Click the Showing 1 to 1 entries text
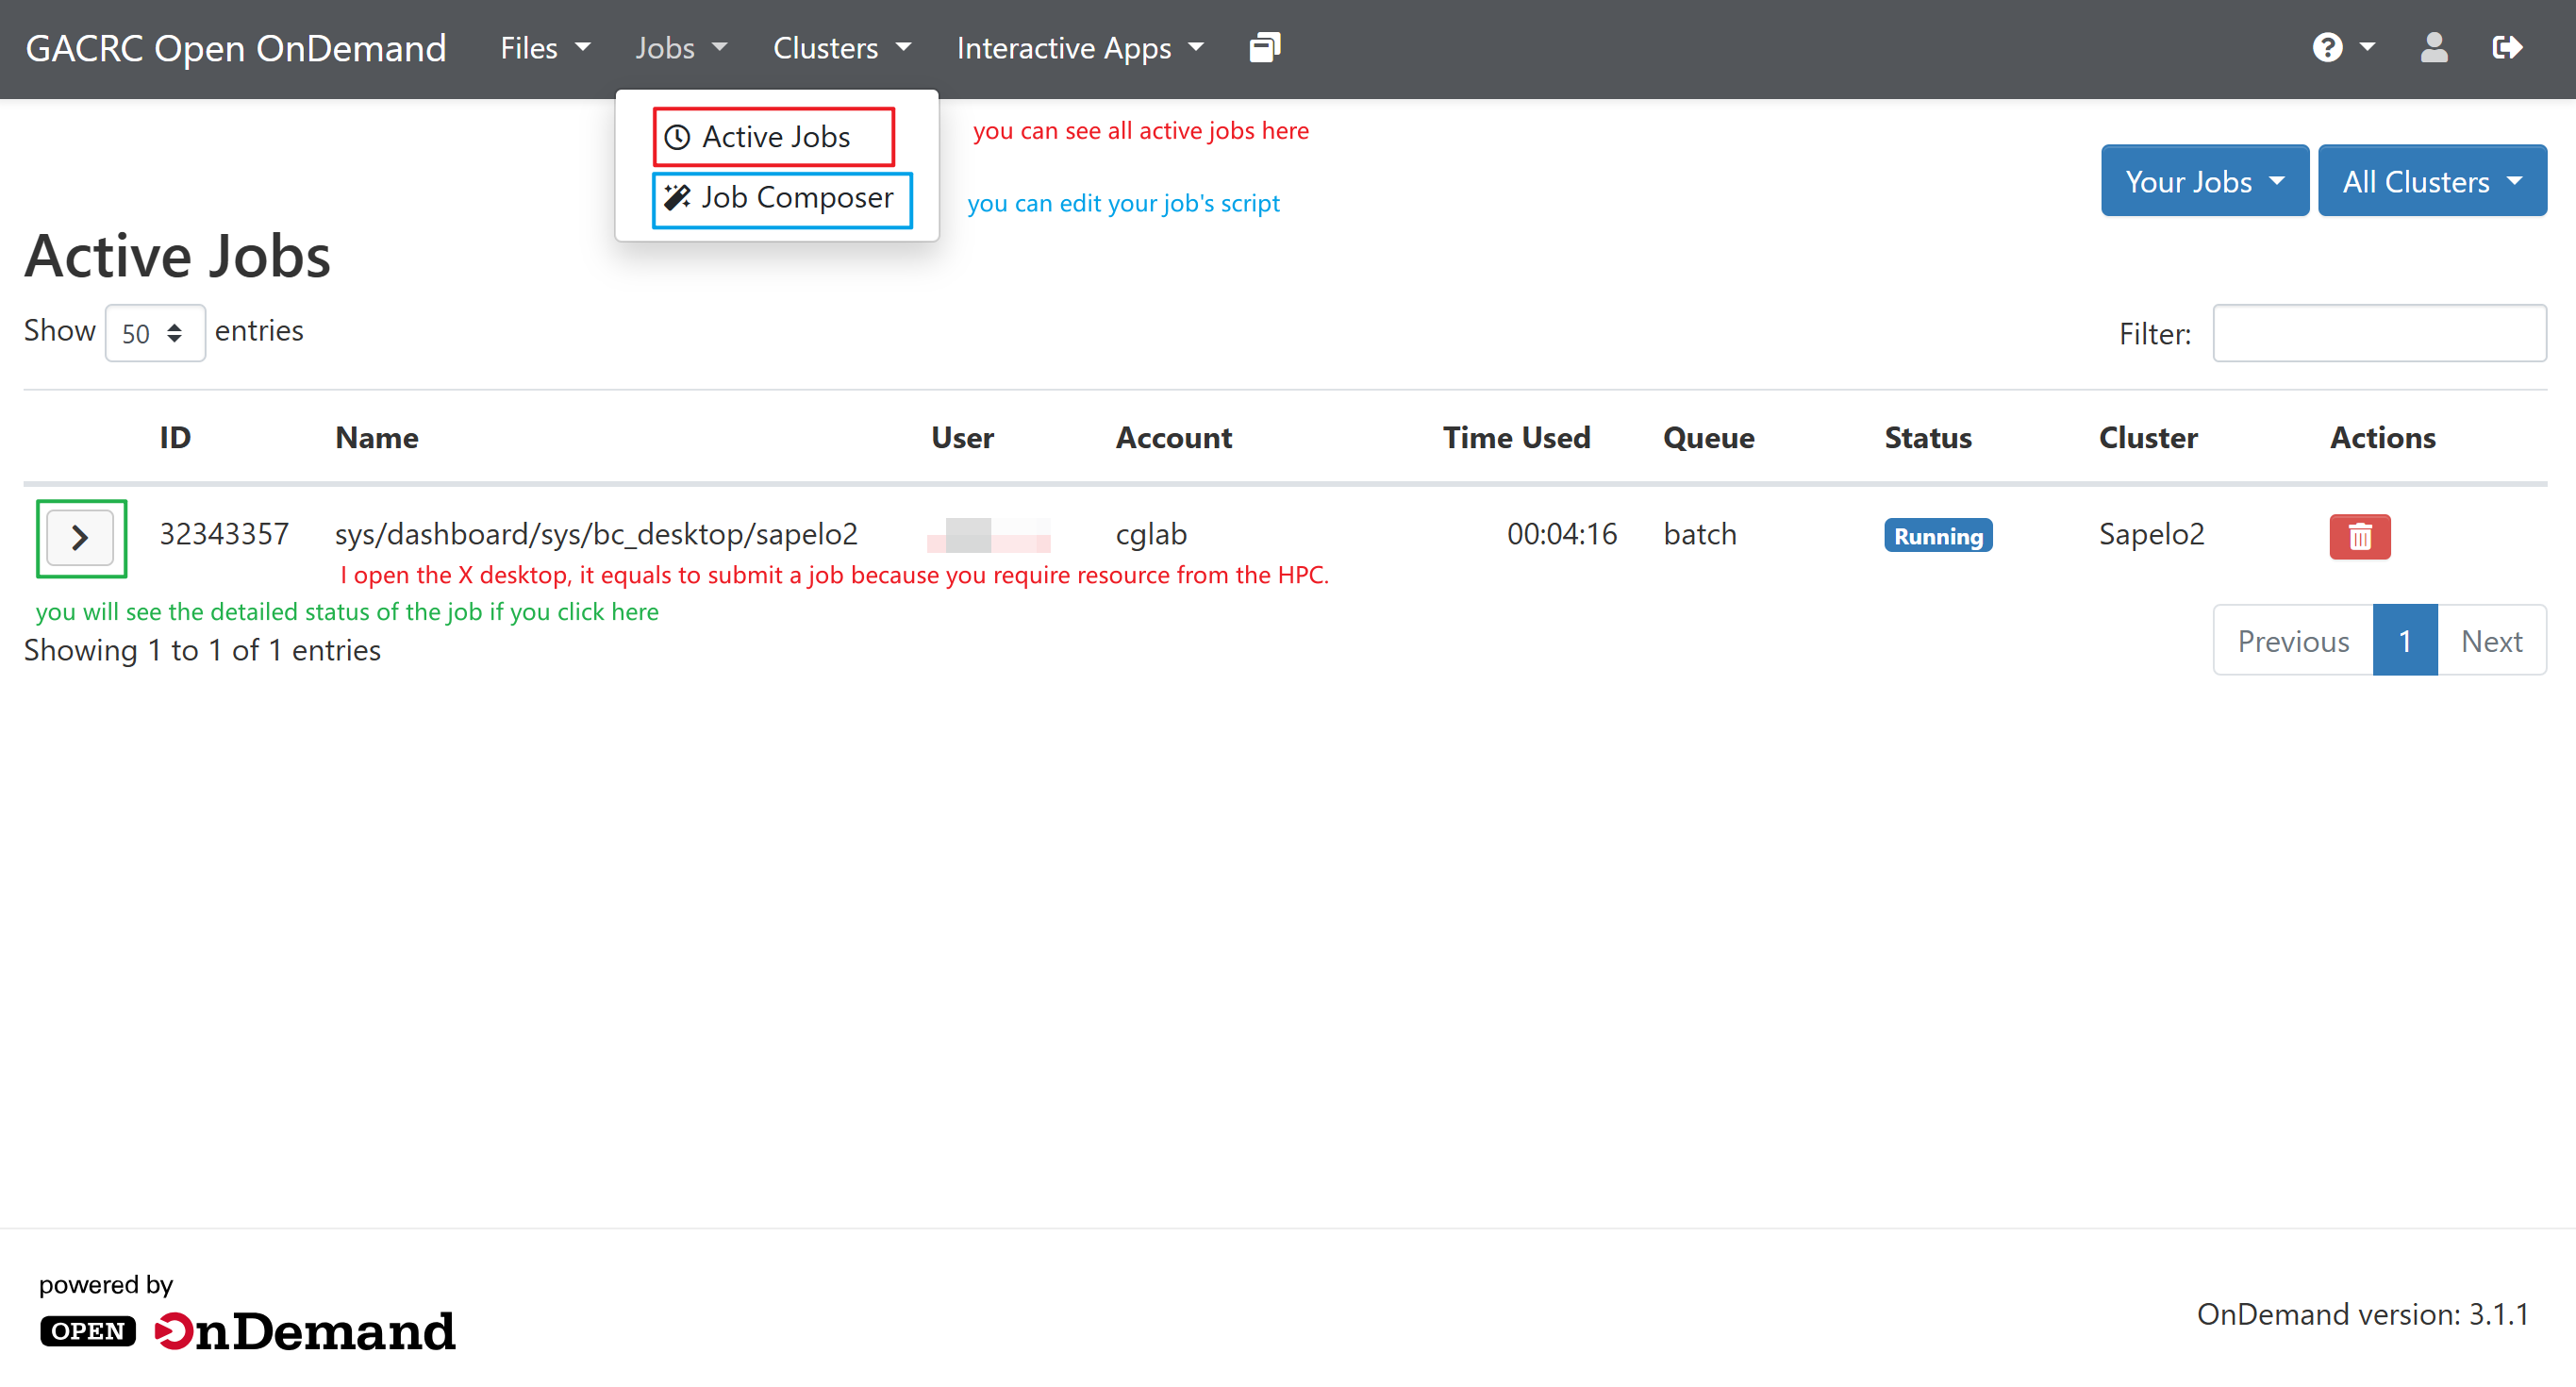The width and height of the screenshot is (2576, 1387). tap(202, 650)
